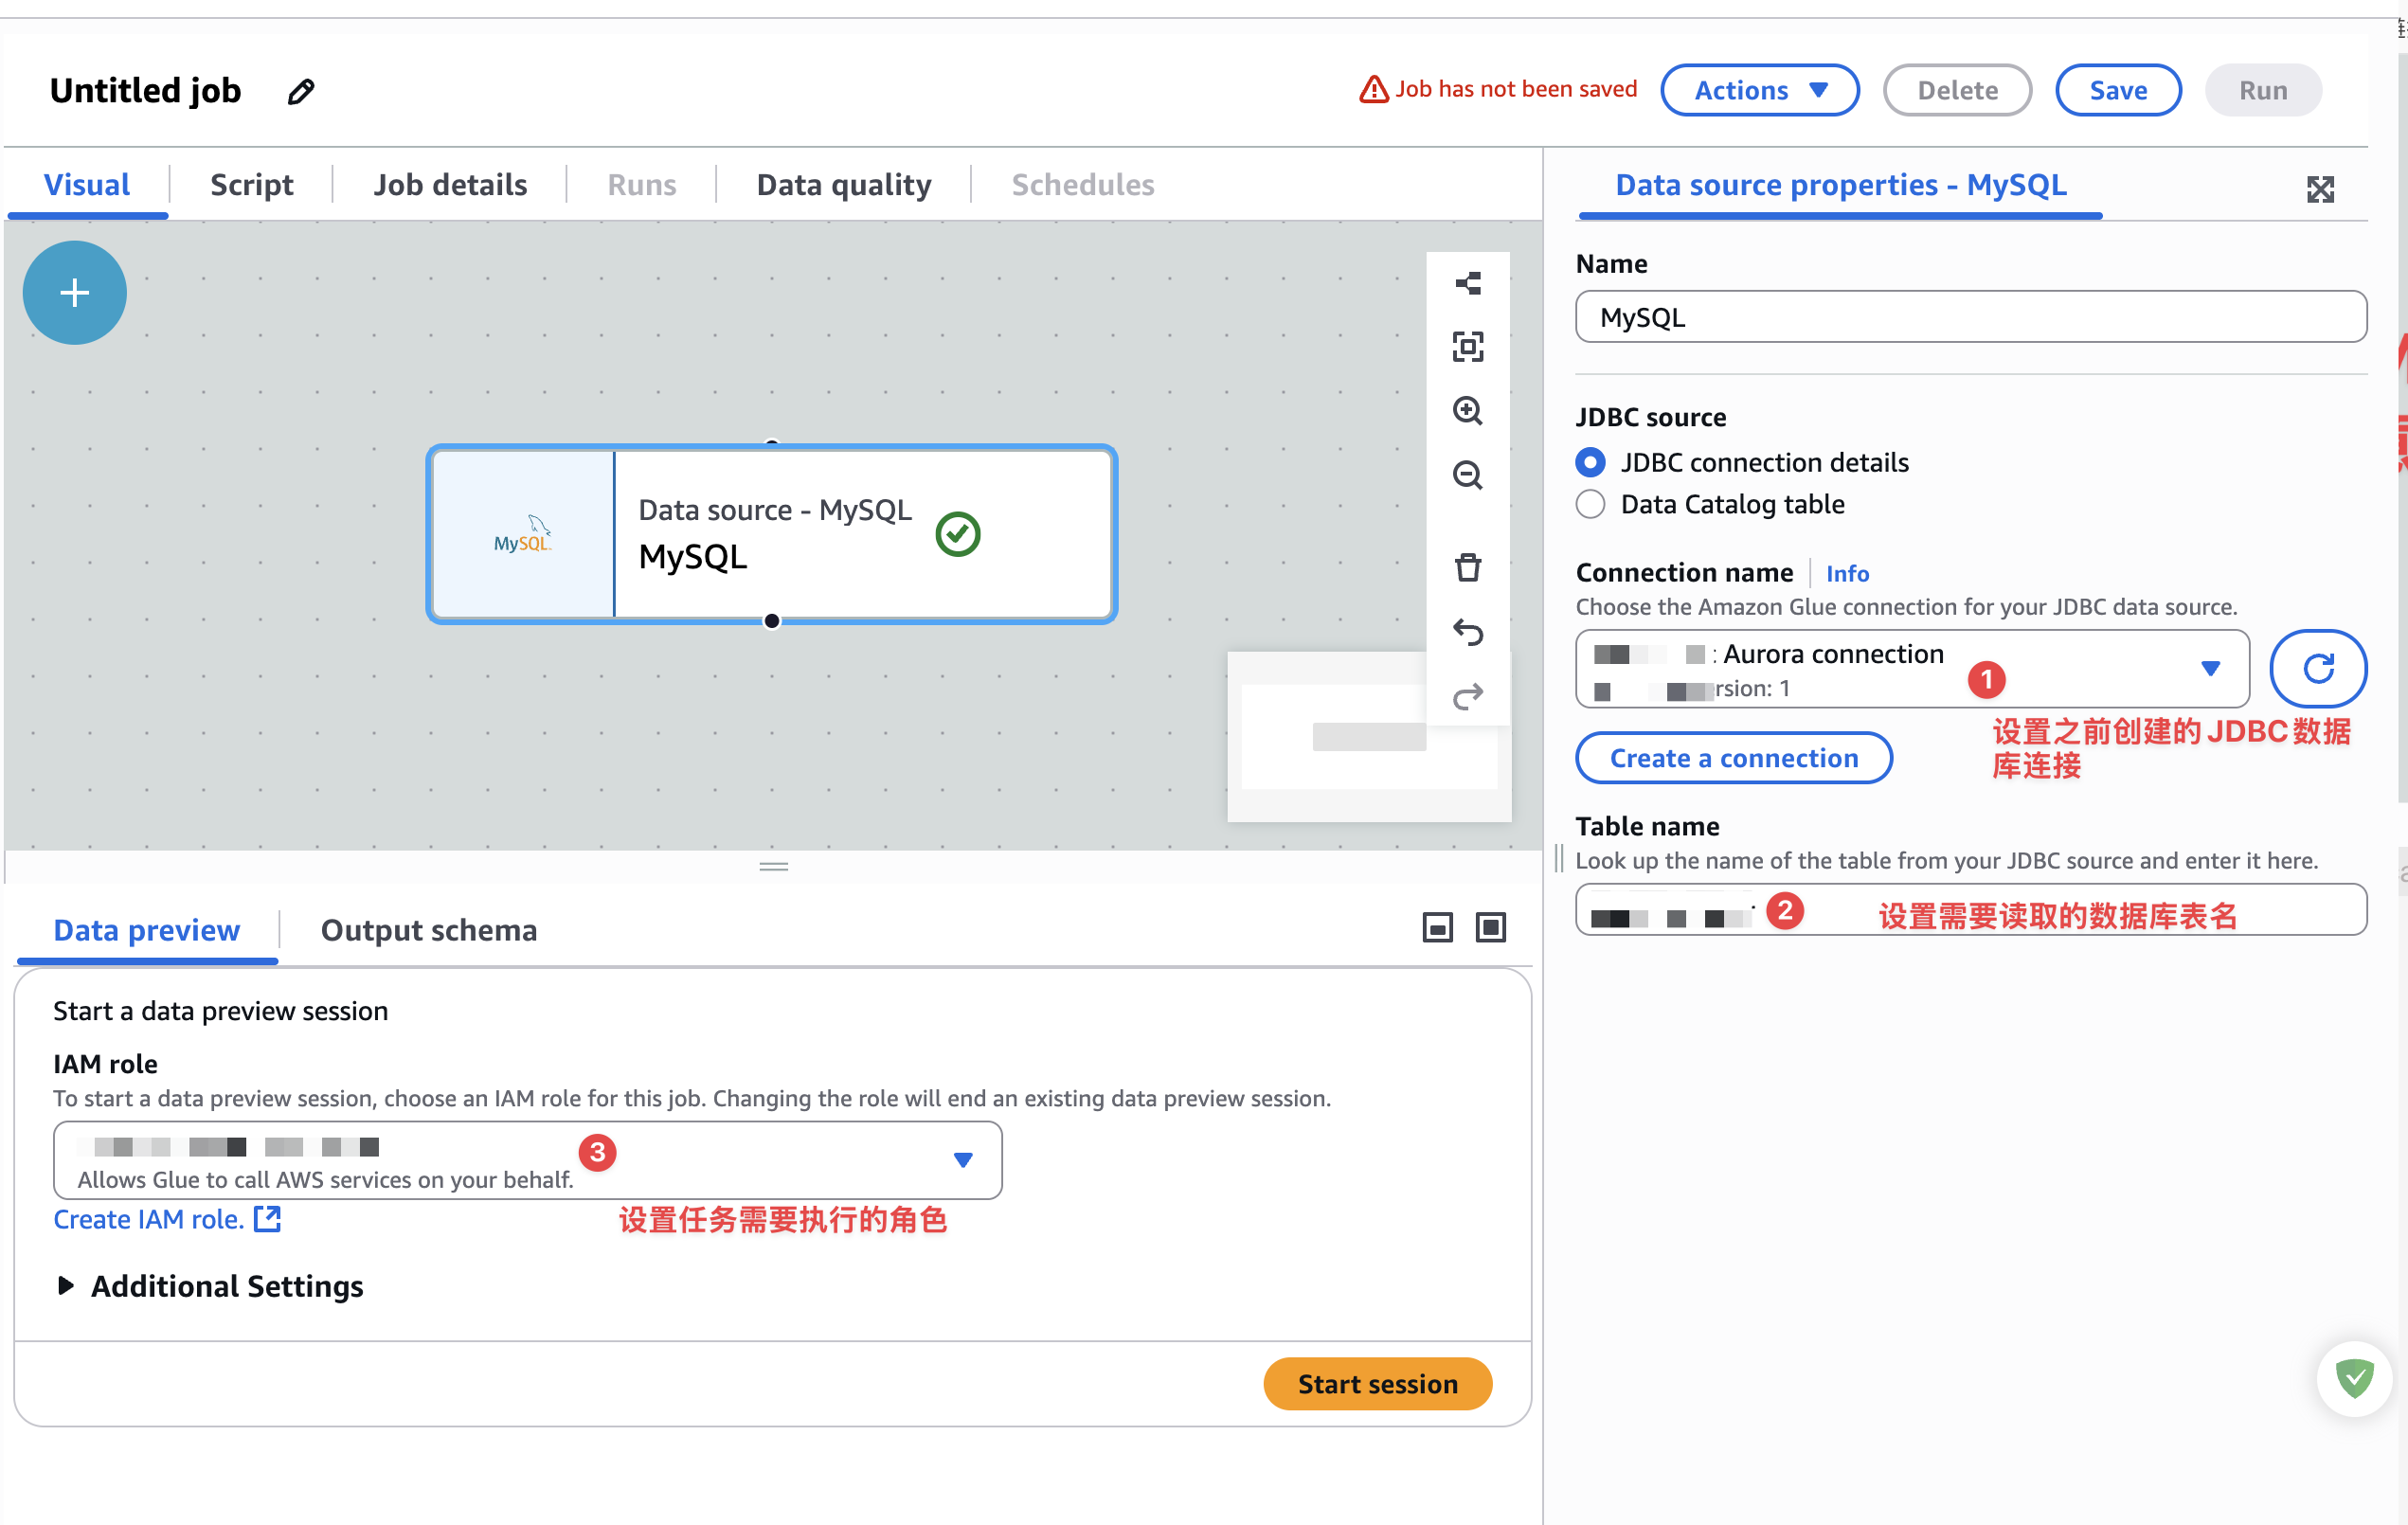The width and height of the screenshot is (2408, 1525).
Task: Add a new node with plus button
Action: [x=75, y=293]
